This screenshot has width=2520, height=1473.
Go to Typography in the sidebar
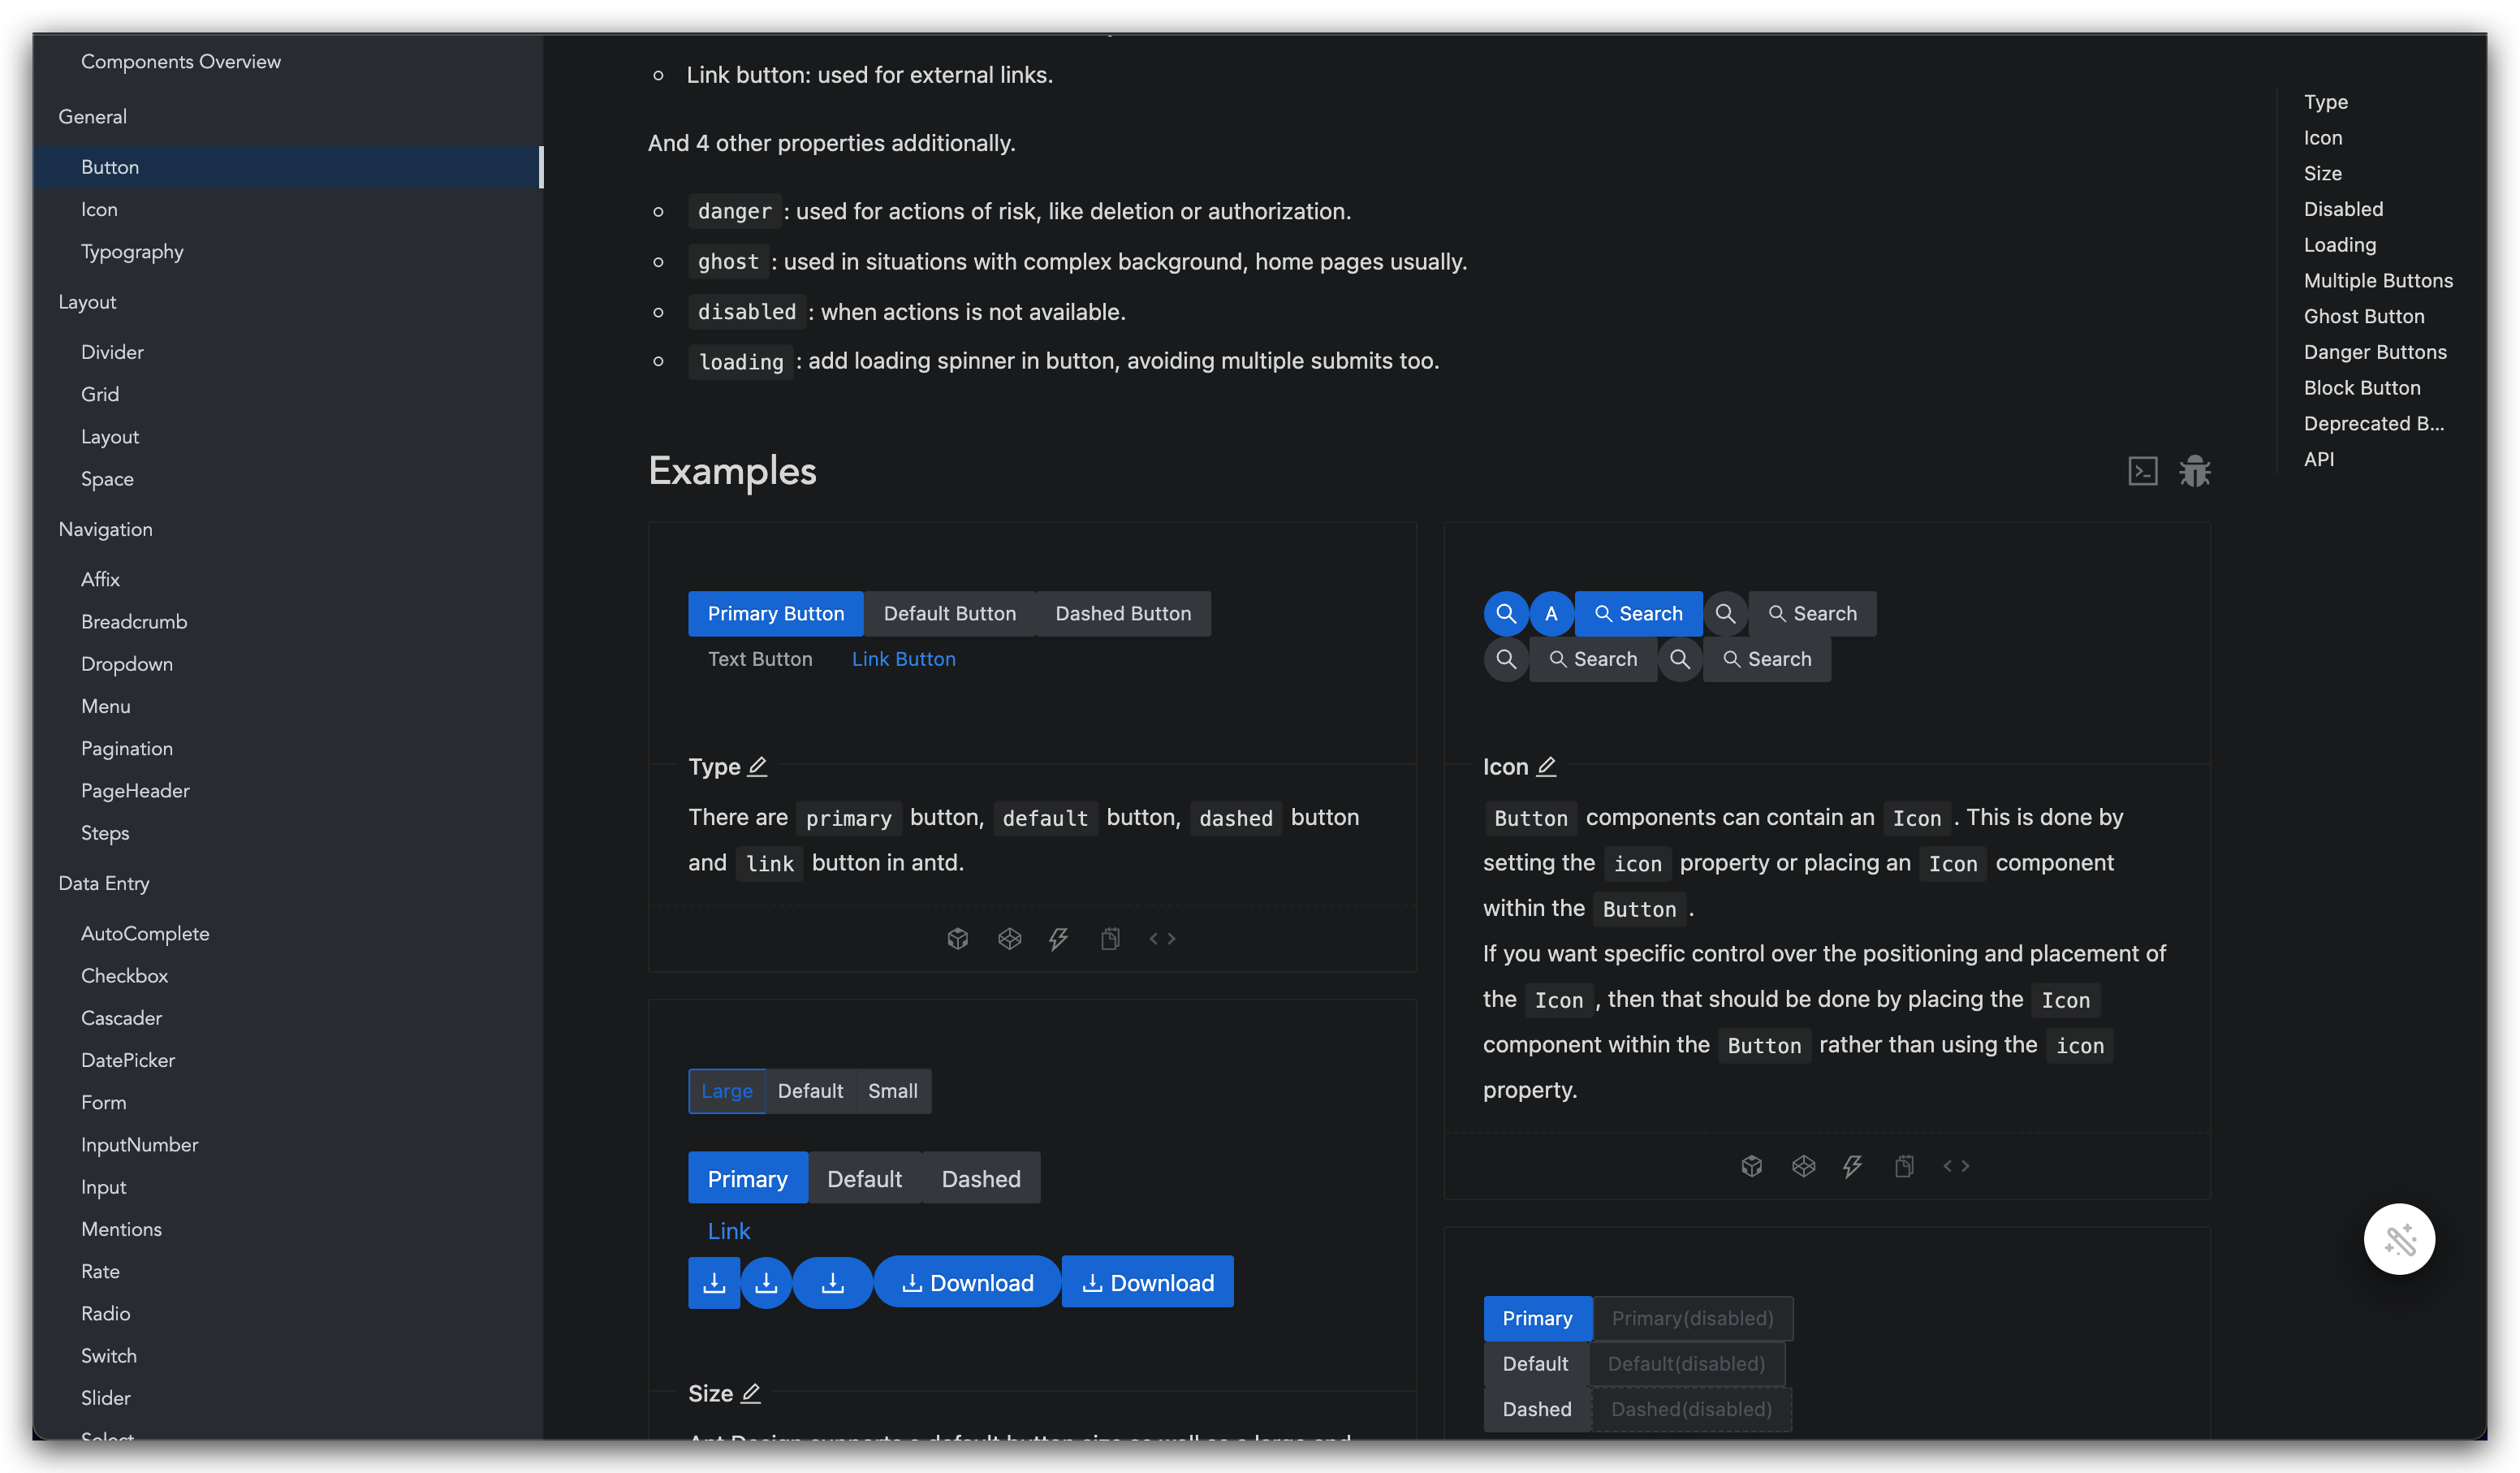click(132, 252)
